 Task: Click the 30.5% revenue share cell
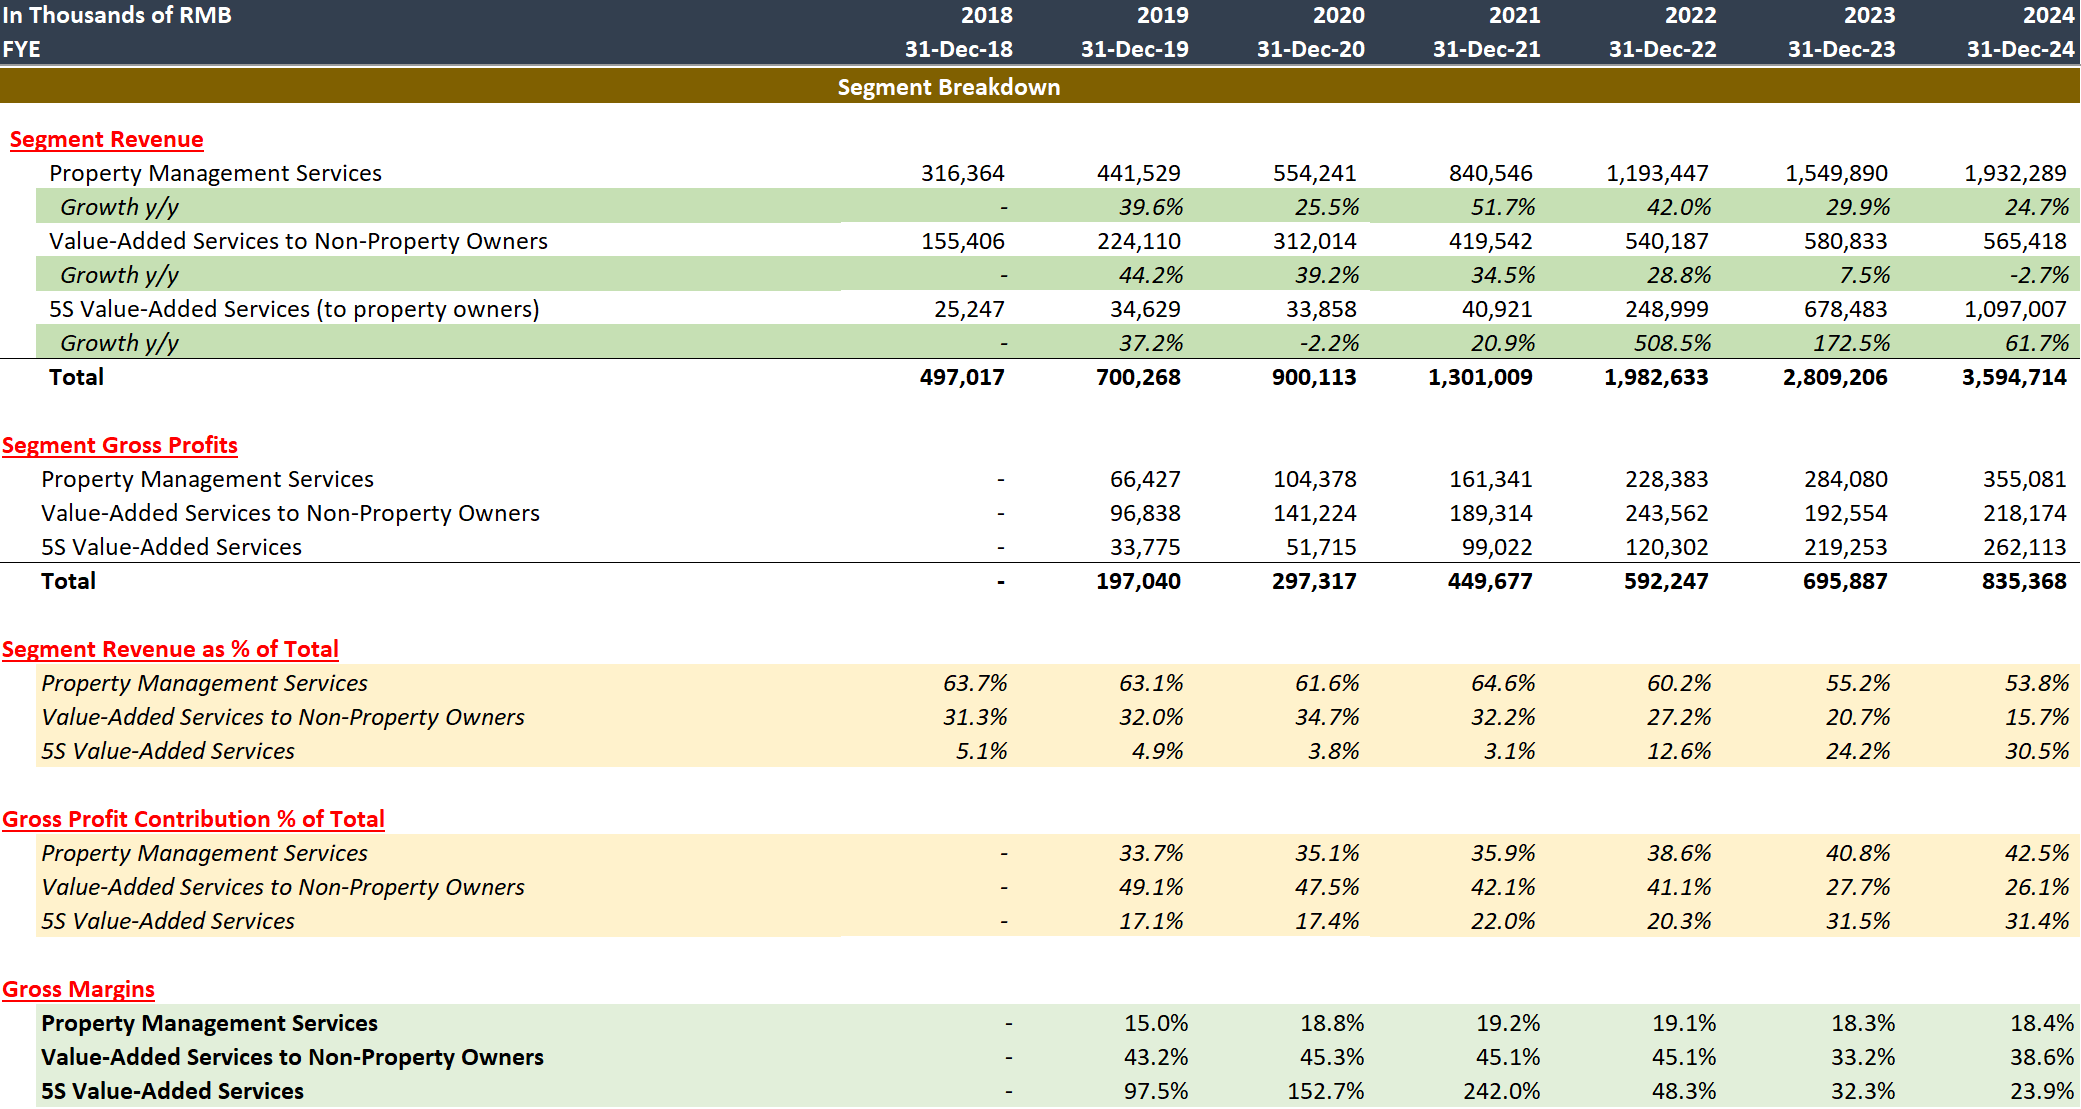[x=2036, y=752]
